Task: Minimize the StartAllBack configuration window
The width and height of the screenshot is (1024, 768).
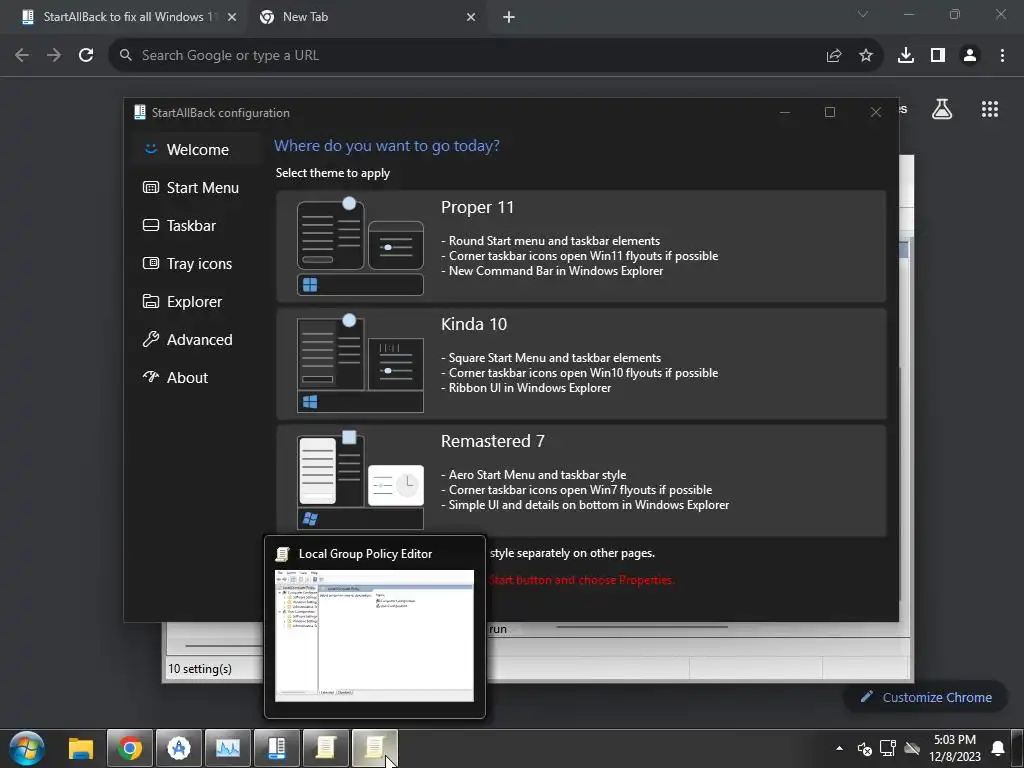Action: click(x=785, y=112)
